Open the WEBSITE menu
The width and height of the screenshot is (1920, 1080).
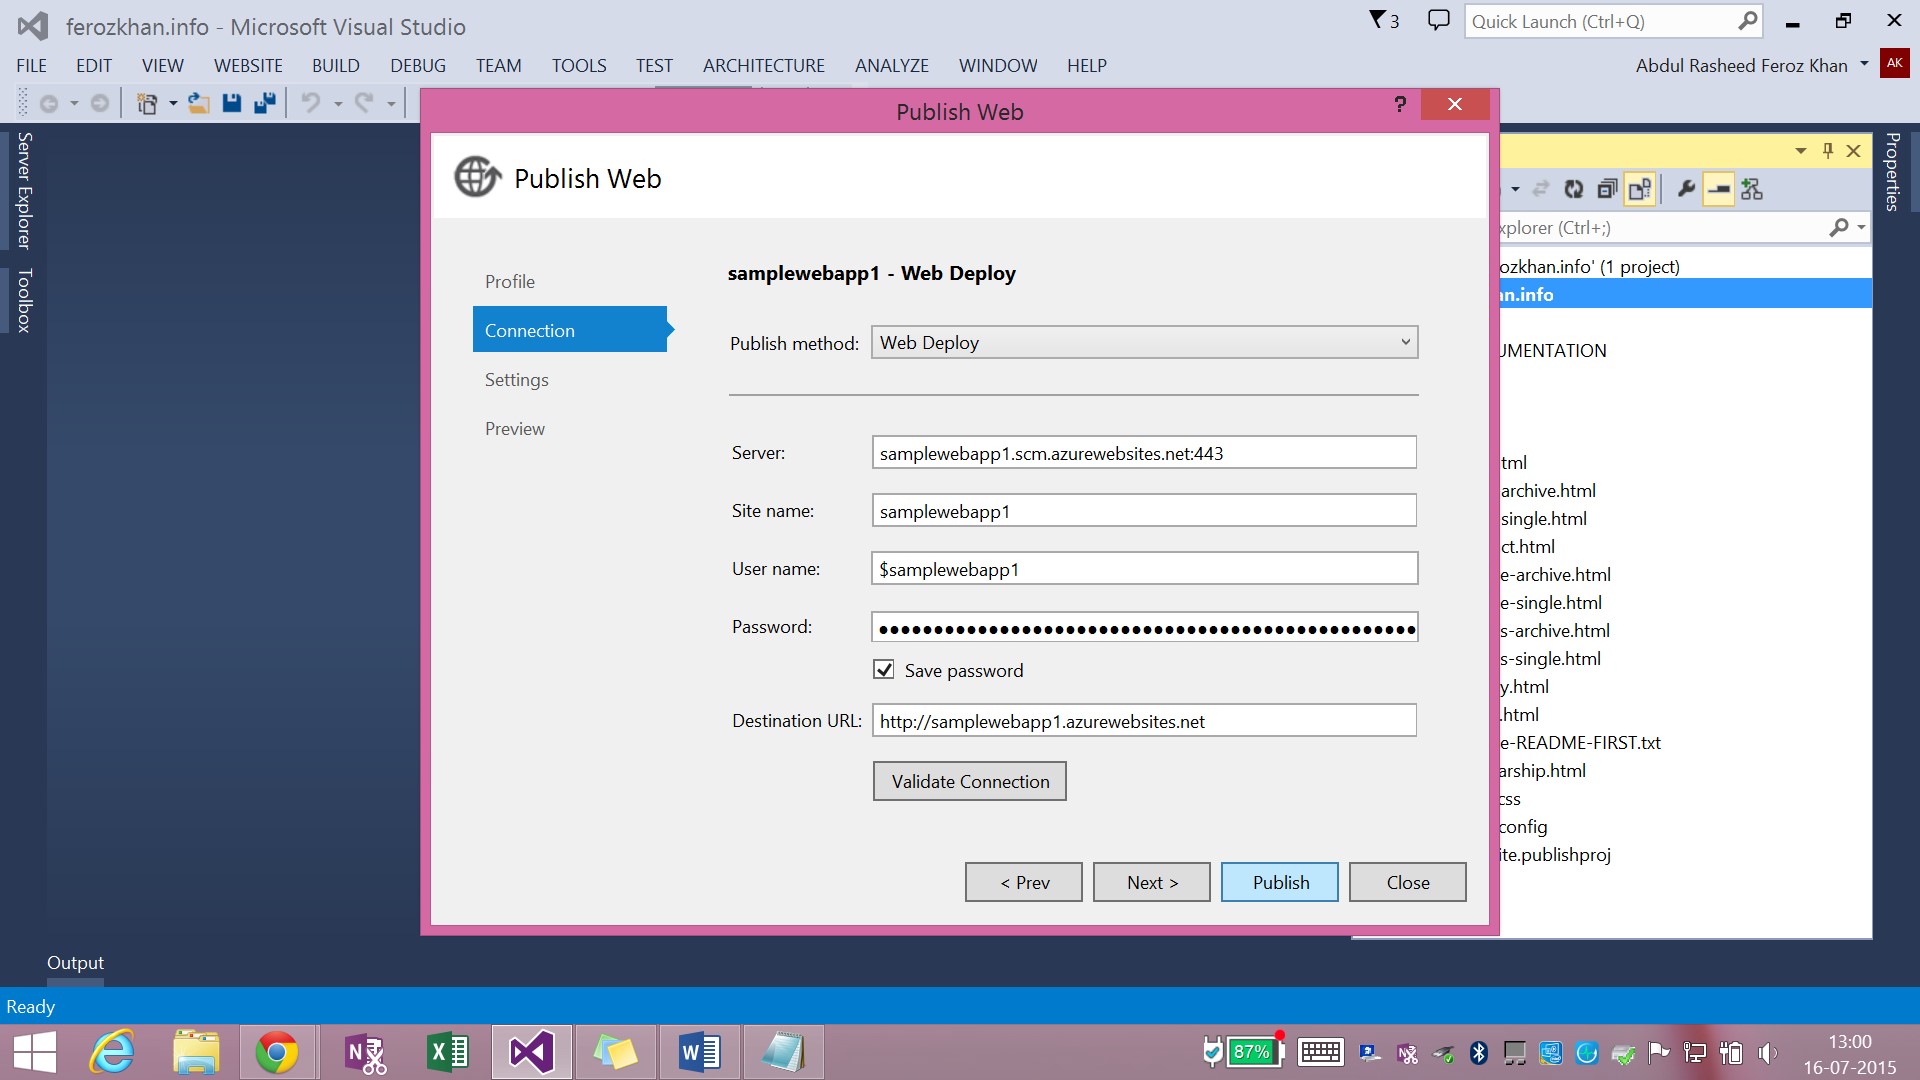(248, 65)
